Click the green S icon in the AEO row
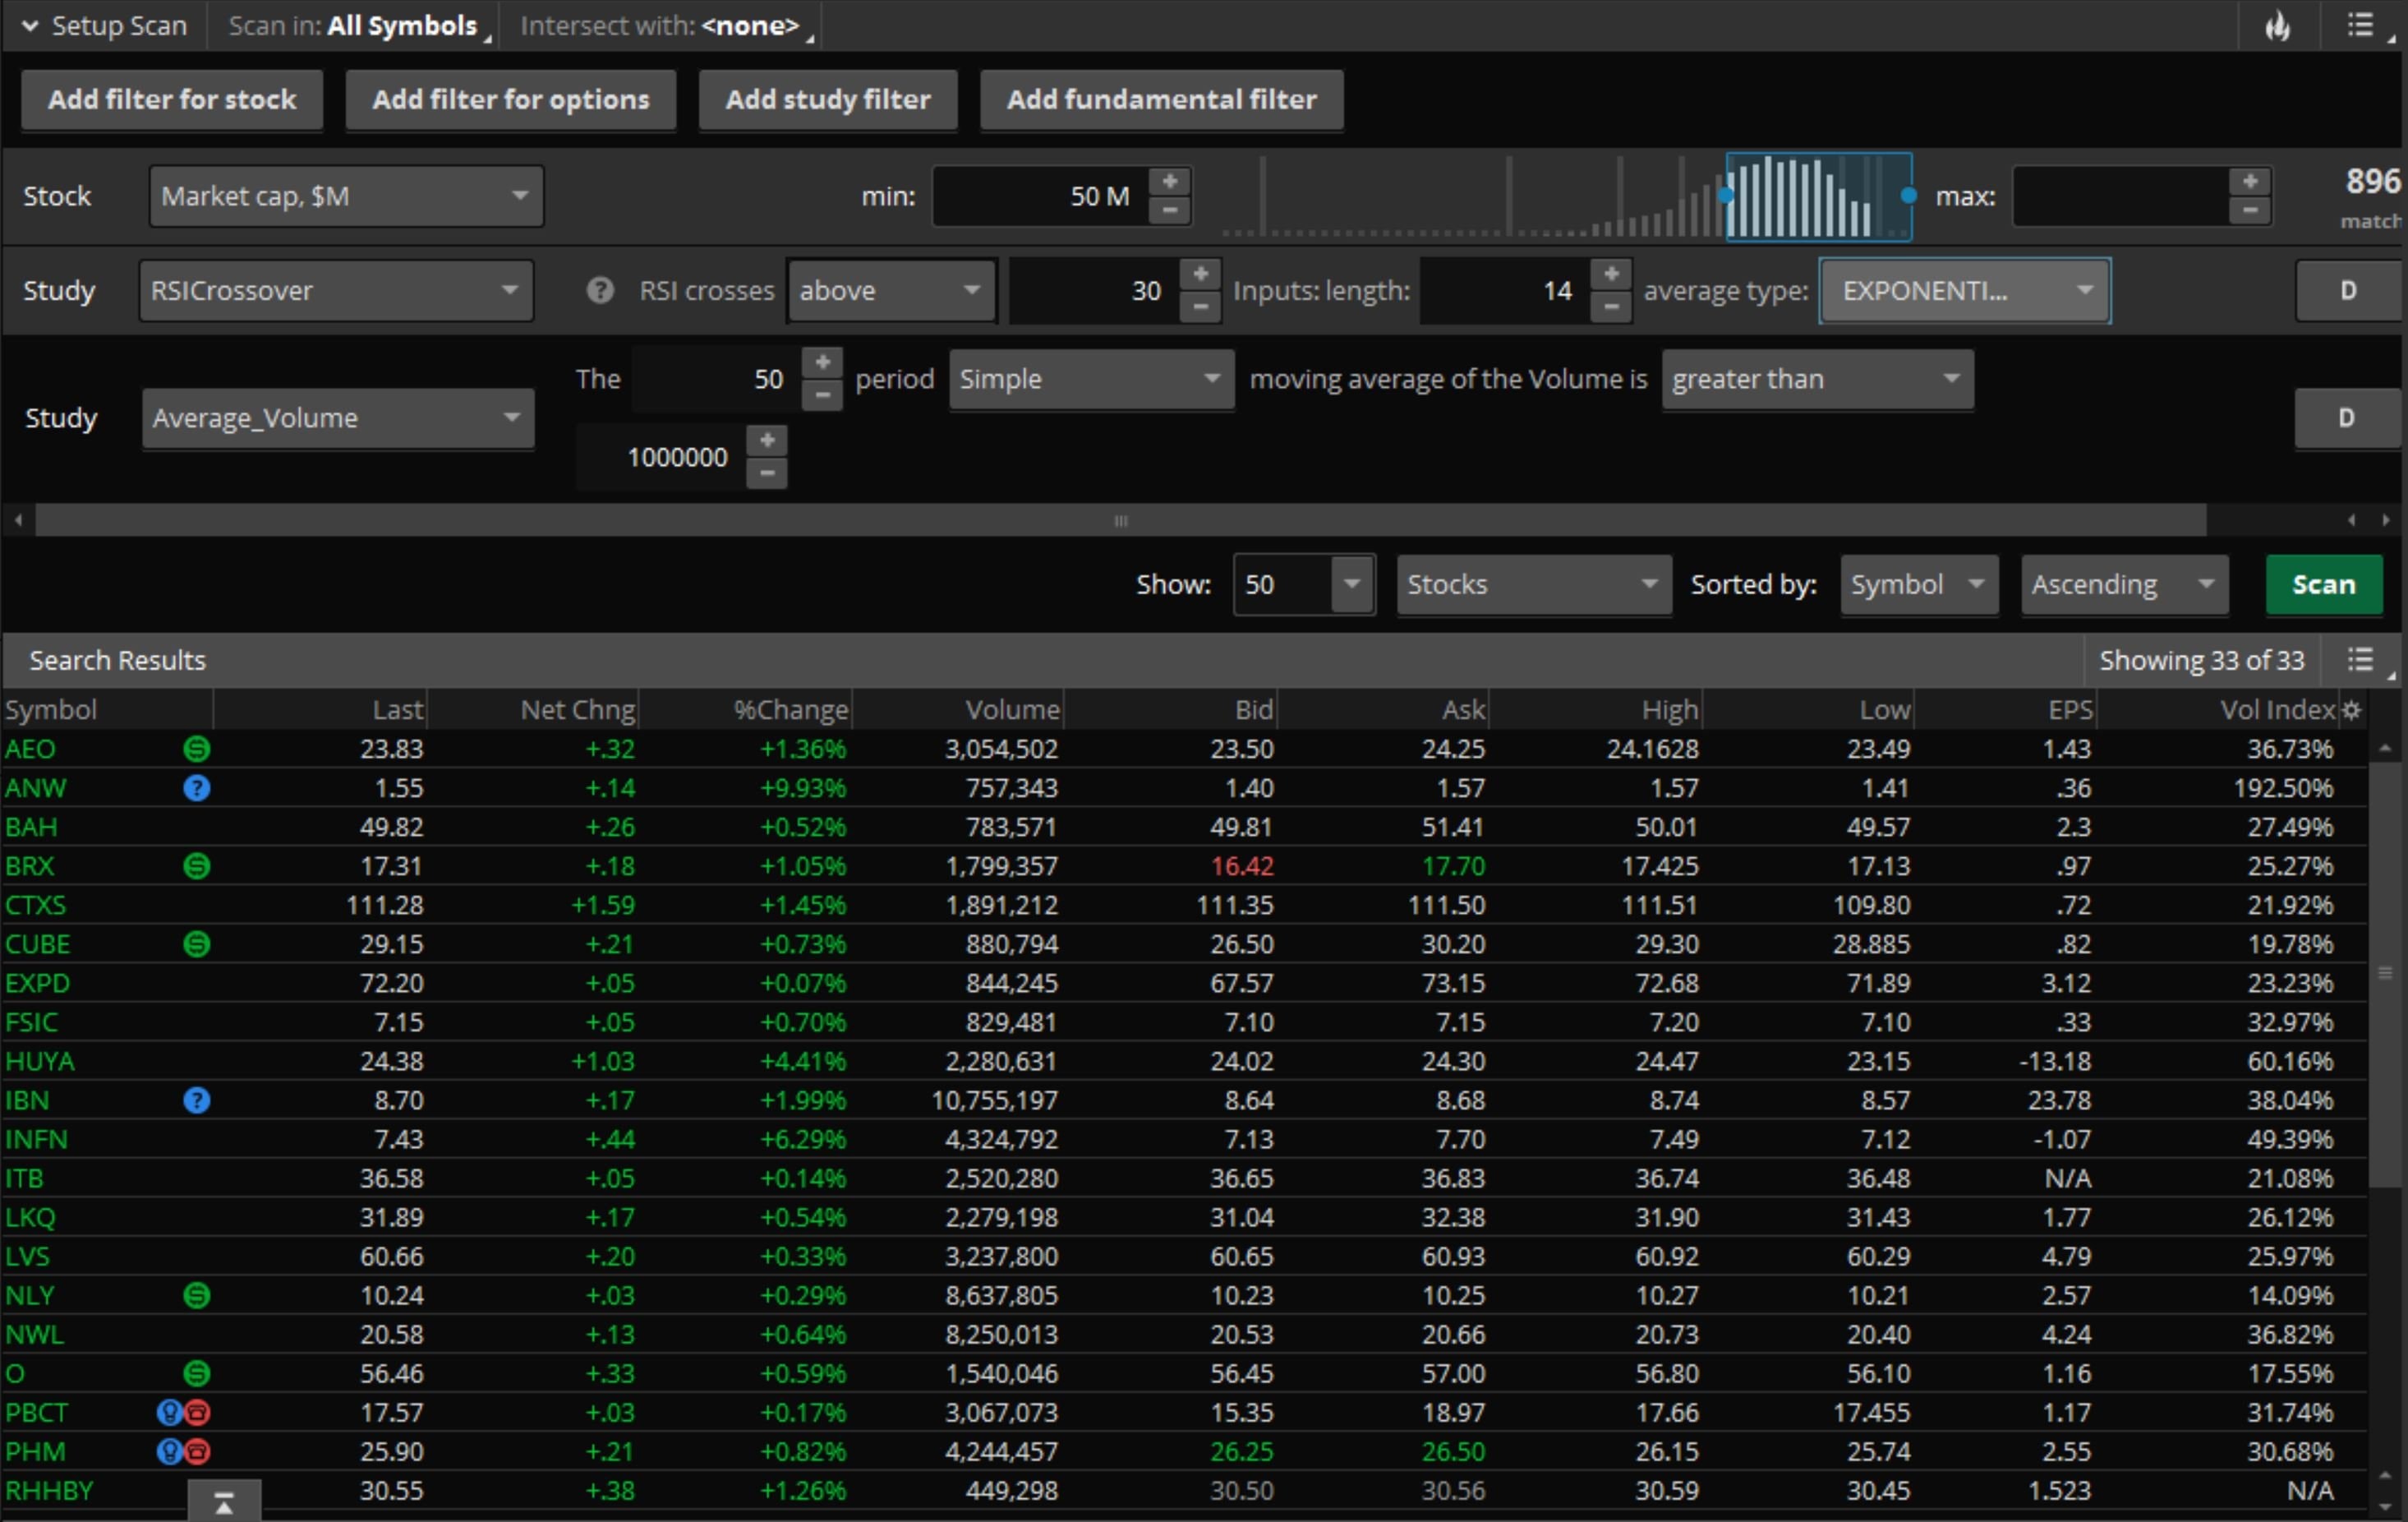 coord(197,749)
